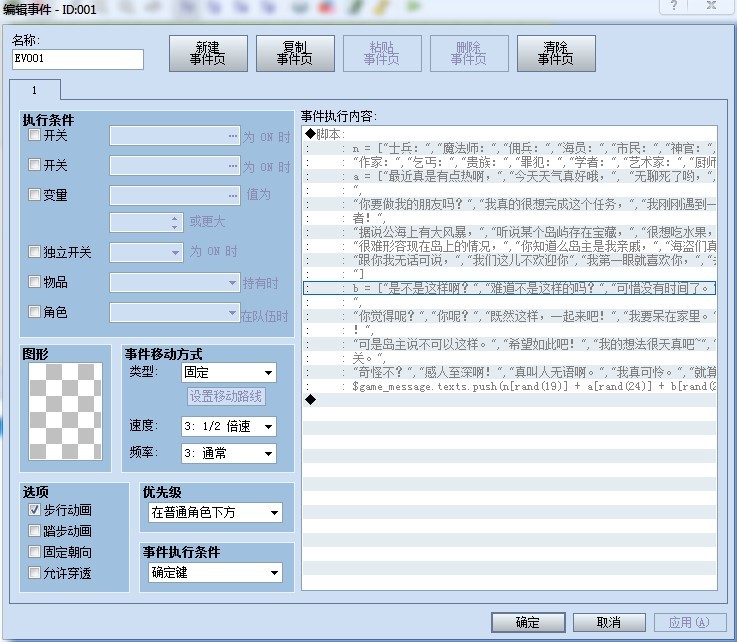Open the 独立开关 selection dropdown
Viewport: 737px width, 642px height.
[146, 252]
